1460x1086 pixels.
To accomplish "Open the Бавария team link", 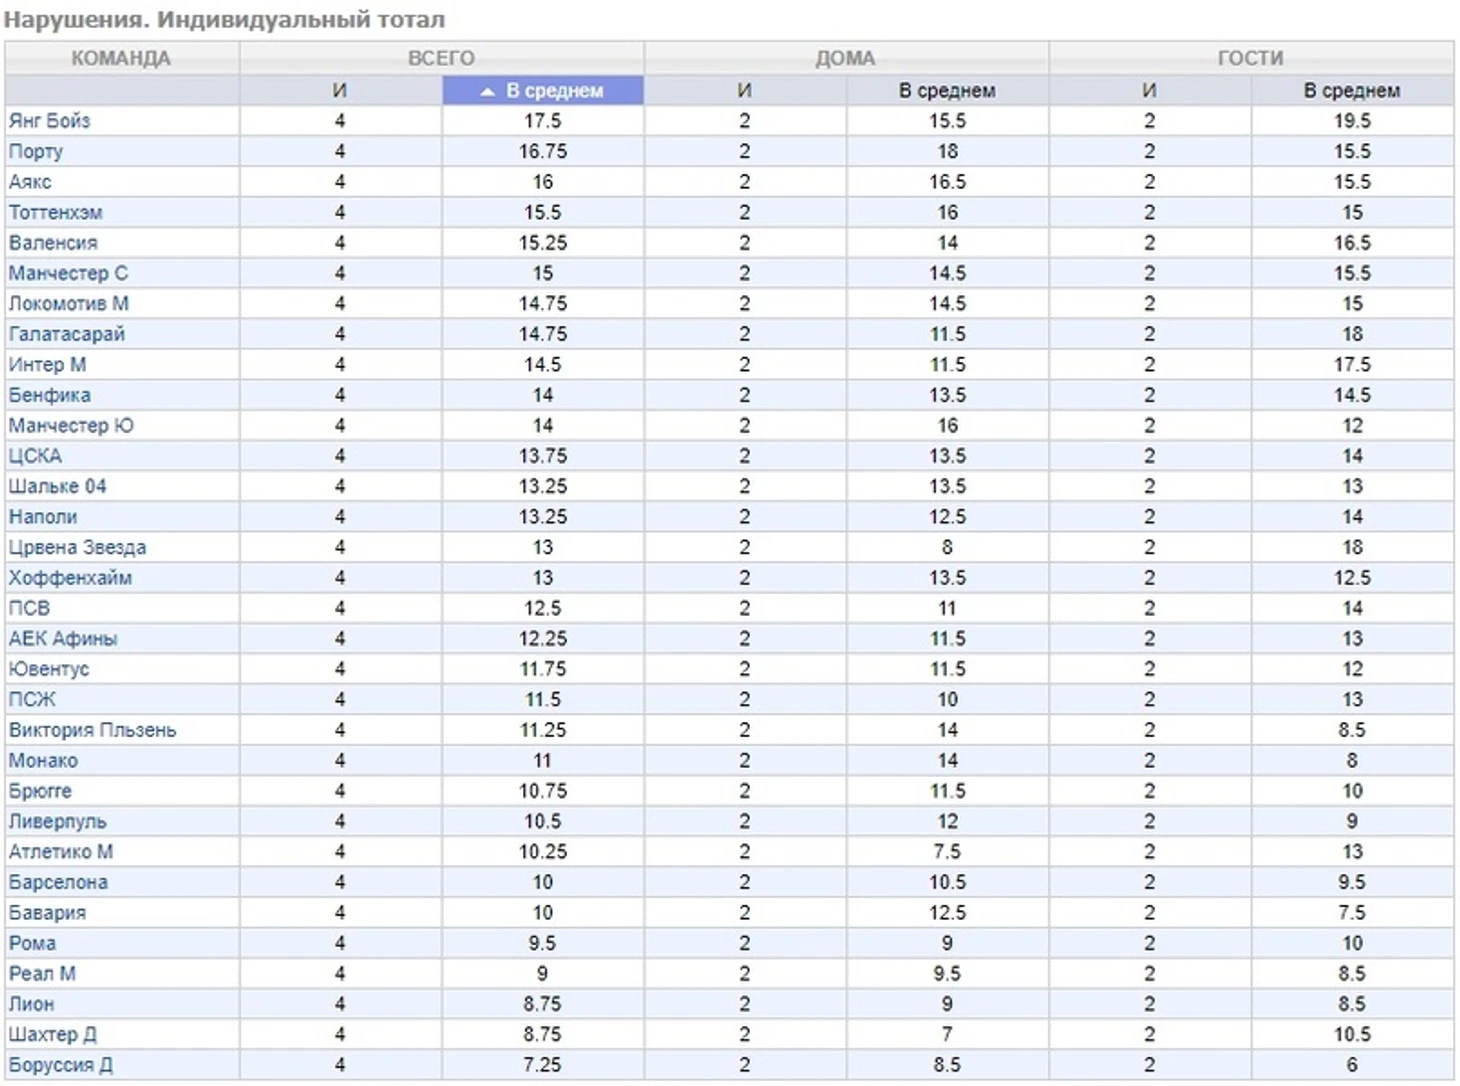I will 47,913.
